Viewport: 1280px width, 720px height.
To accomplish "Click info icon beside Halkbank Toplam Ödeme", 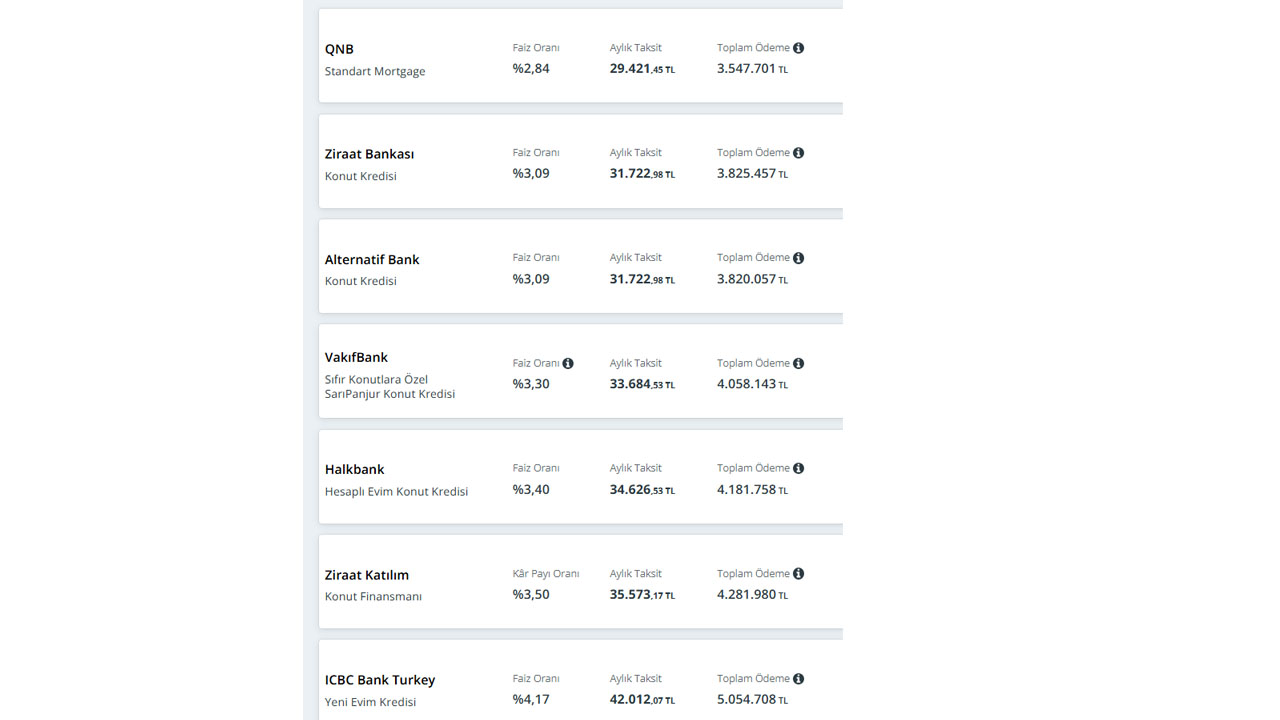I will 798,468.
